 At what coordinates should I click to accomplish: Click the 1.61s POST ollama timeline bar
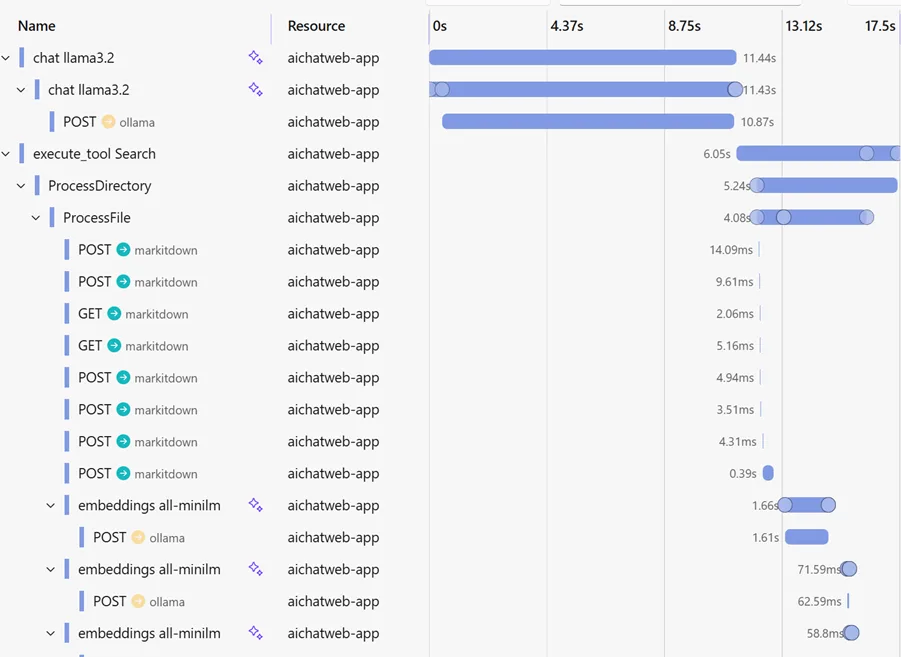click(x=806, y=538)
